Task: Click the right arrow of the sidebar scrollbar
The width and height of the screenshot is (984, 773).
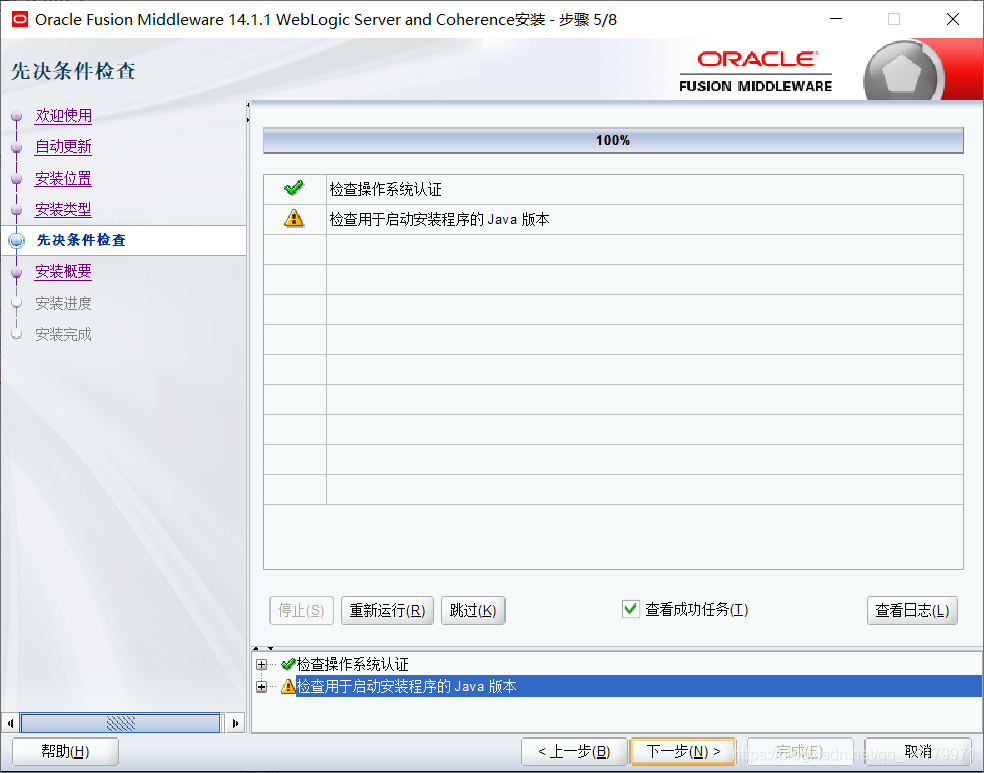Action: [235, 723]
